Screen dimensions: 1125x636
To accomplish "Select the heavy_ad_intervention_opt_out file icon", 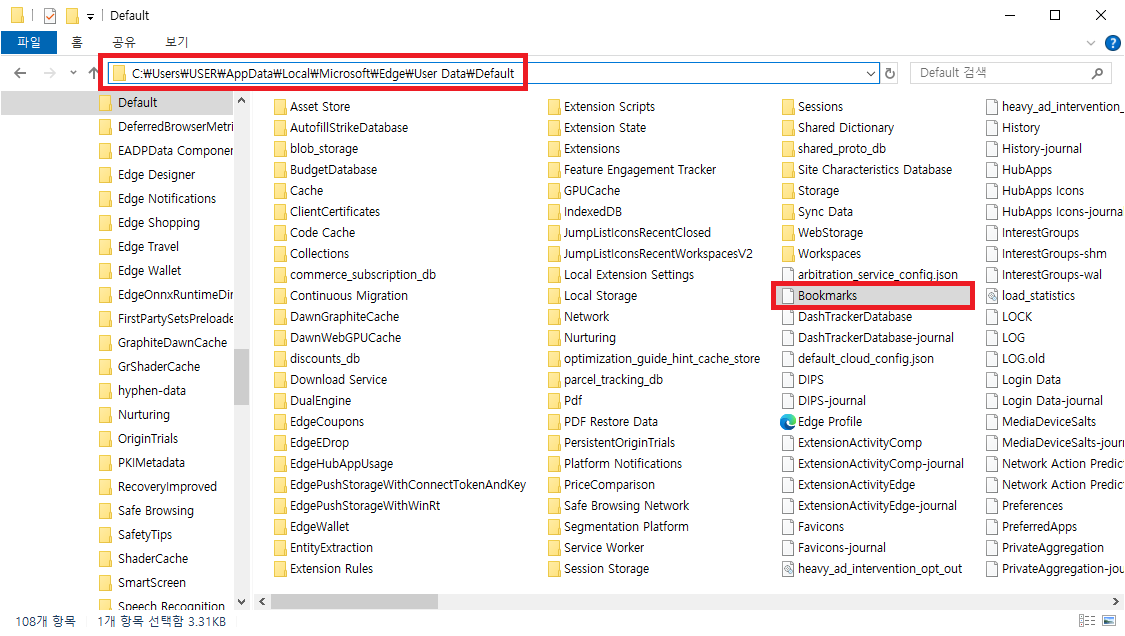I will [788, 569].
